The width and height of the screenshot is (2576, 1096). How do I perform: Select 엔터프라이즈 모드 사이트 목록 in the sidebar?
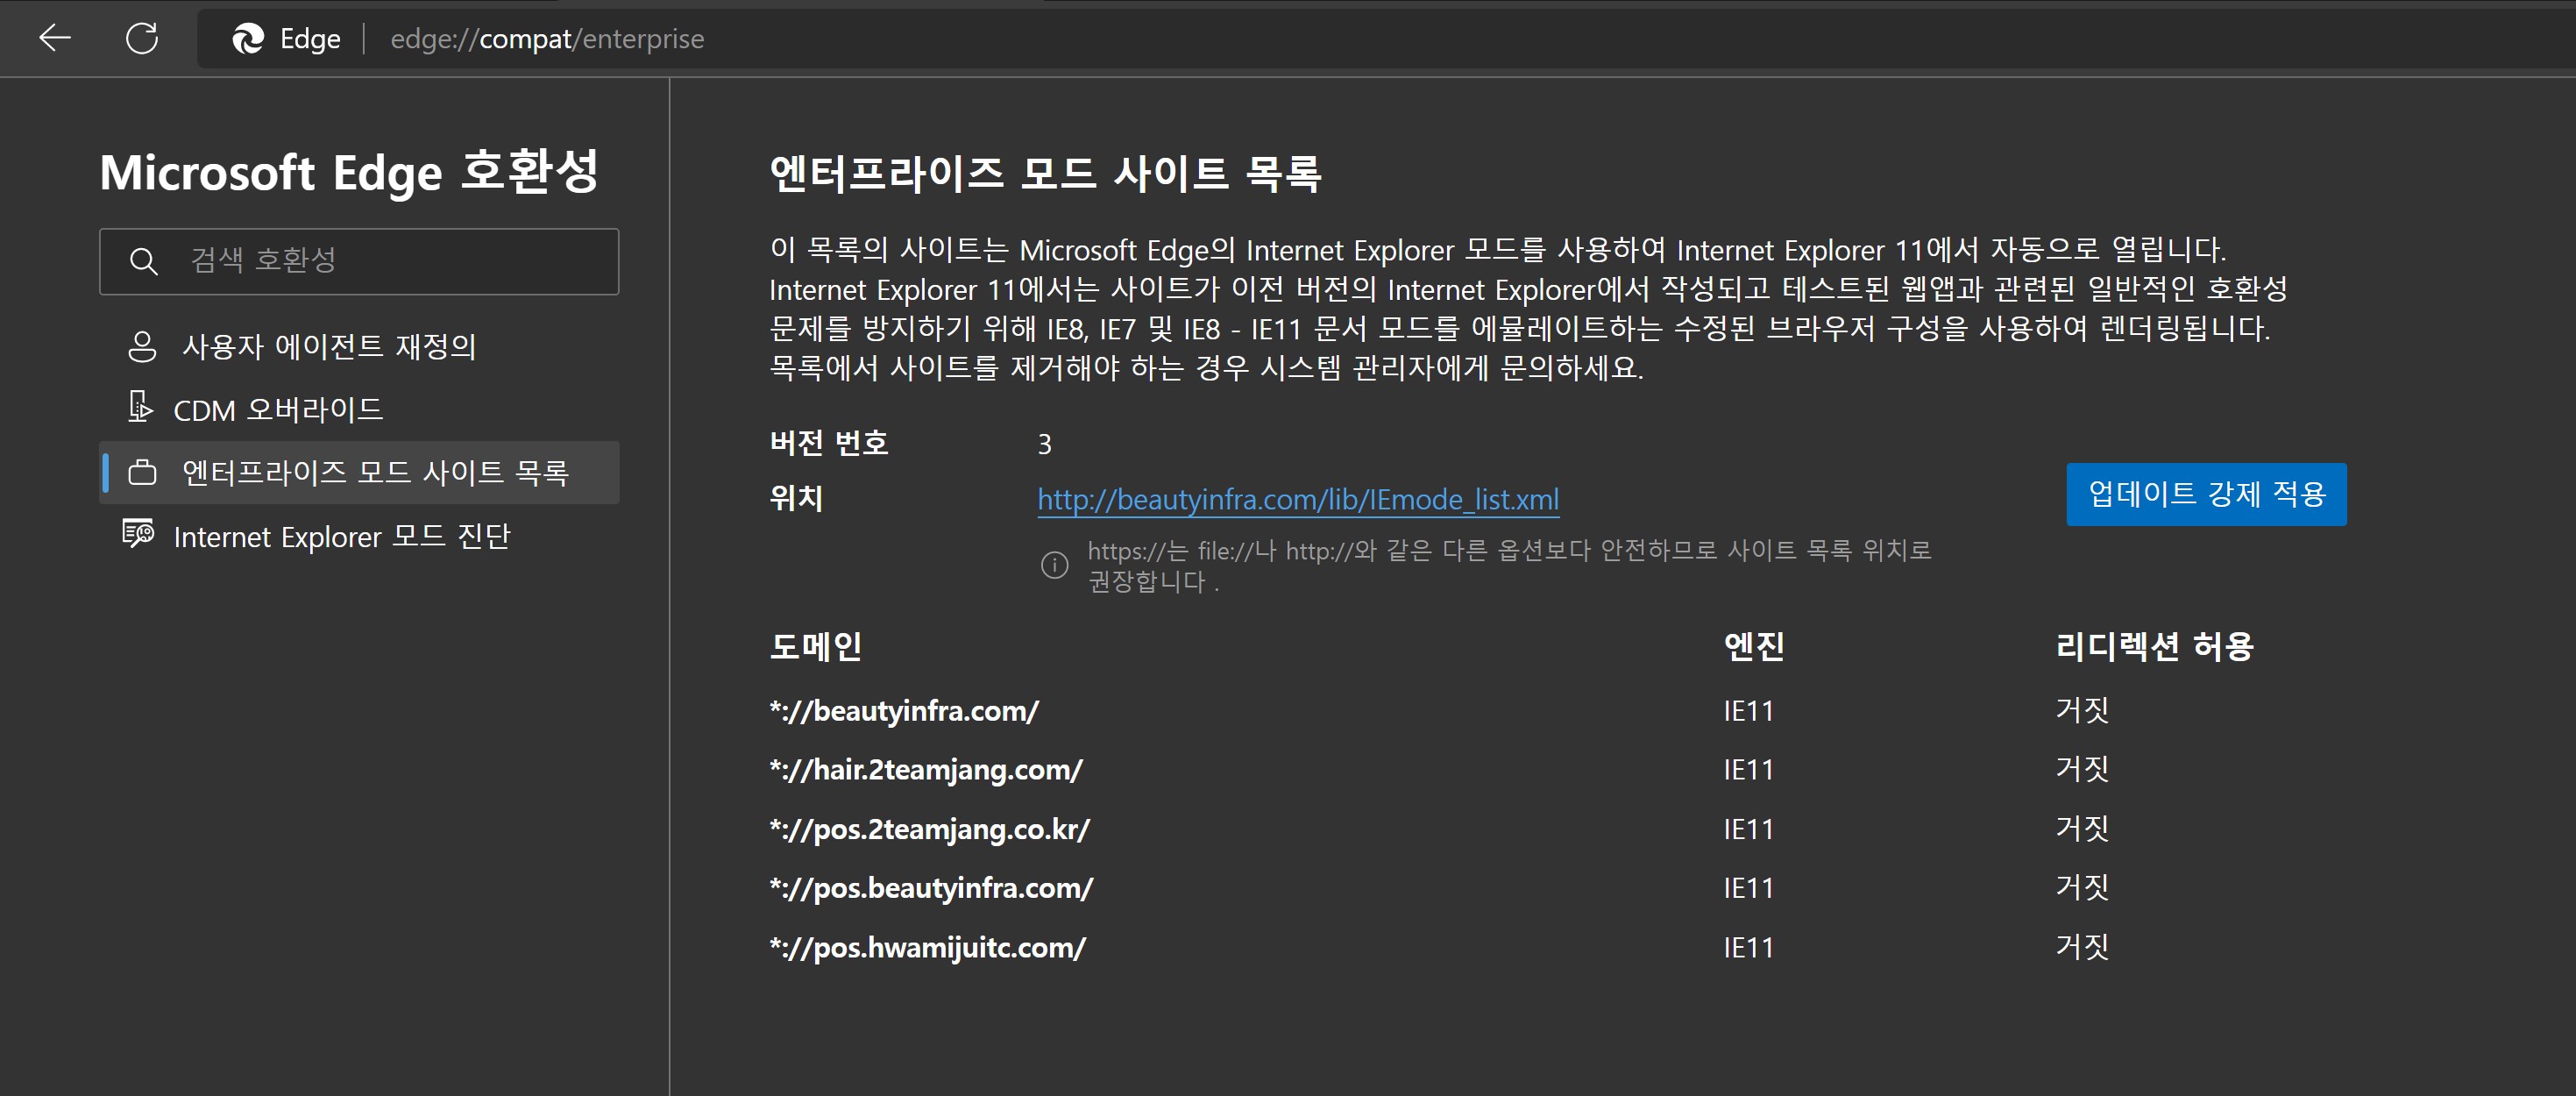click(359, 472)
